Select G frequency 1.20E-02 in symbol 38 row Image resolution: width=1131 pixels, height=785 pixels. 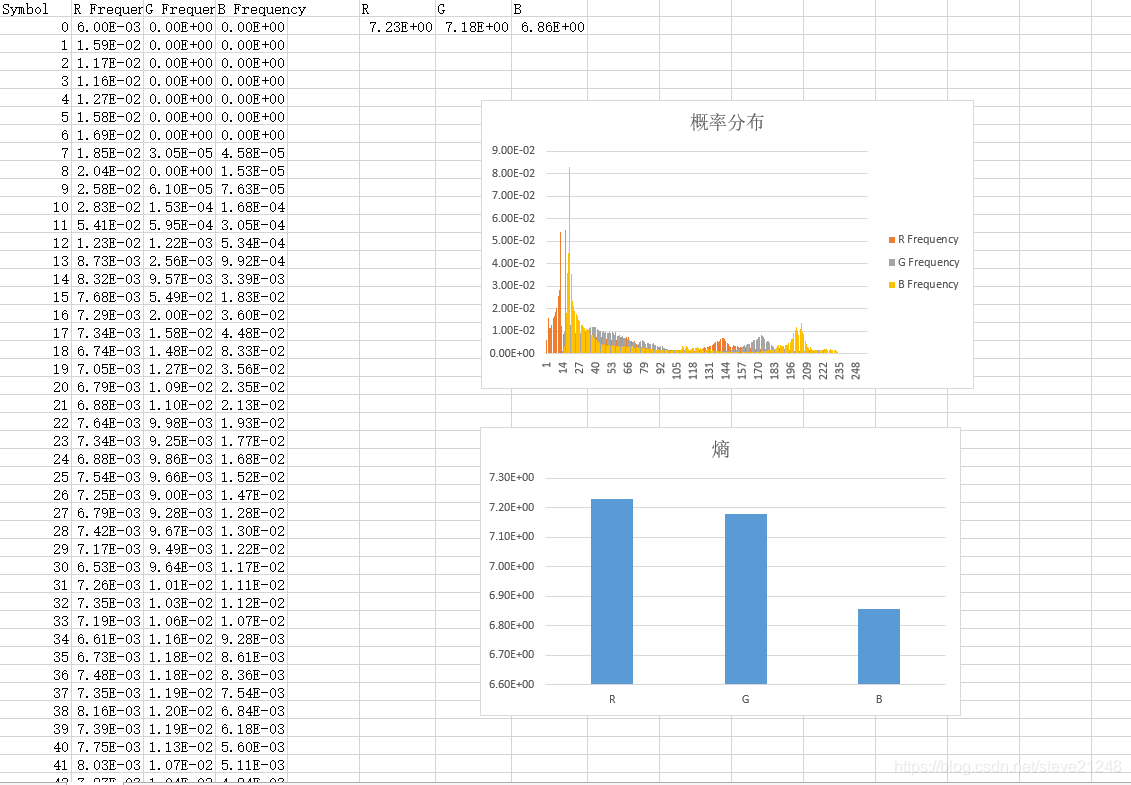180,711
